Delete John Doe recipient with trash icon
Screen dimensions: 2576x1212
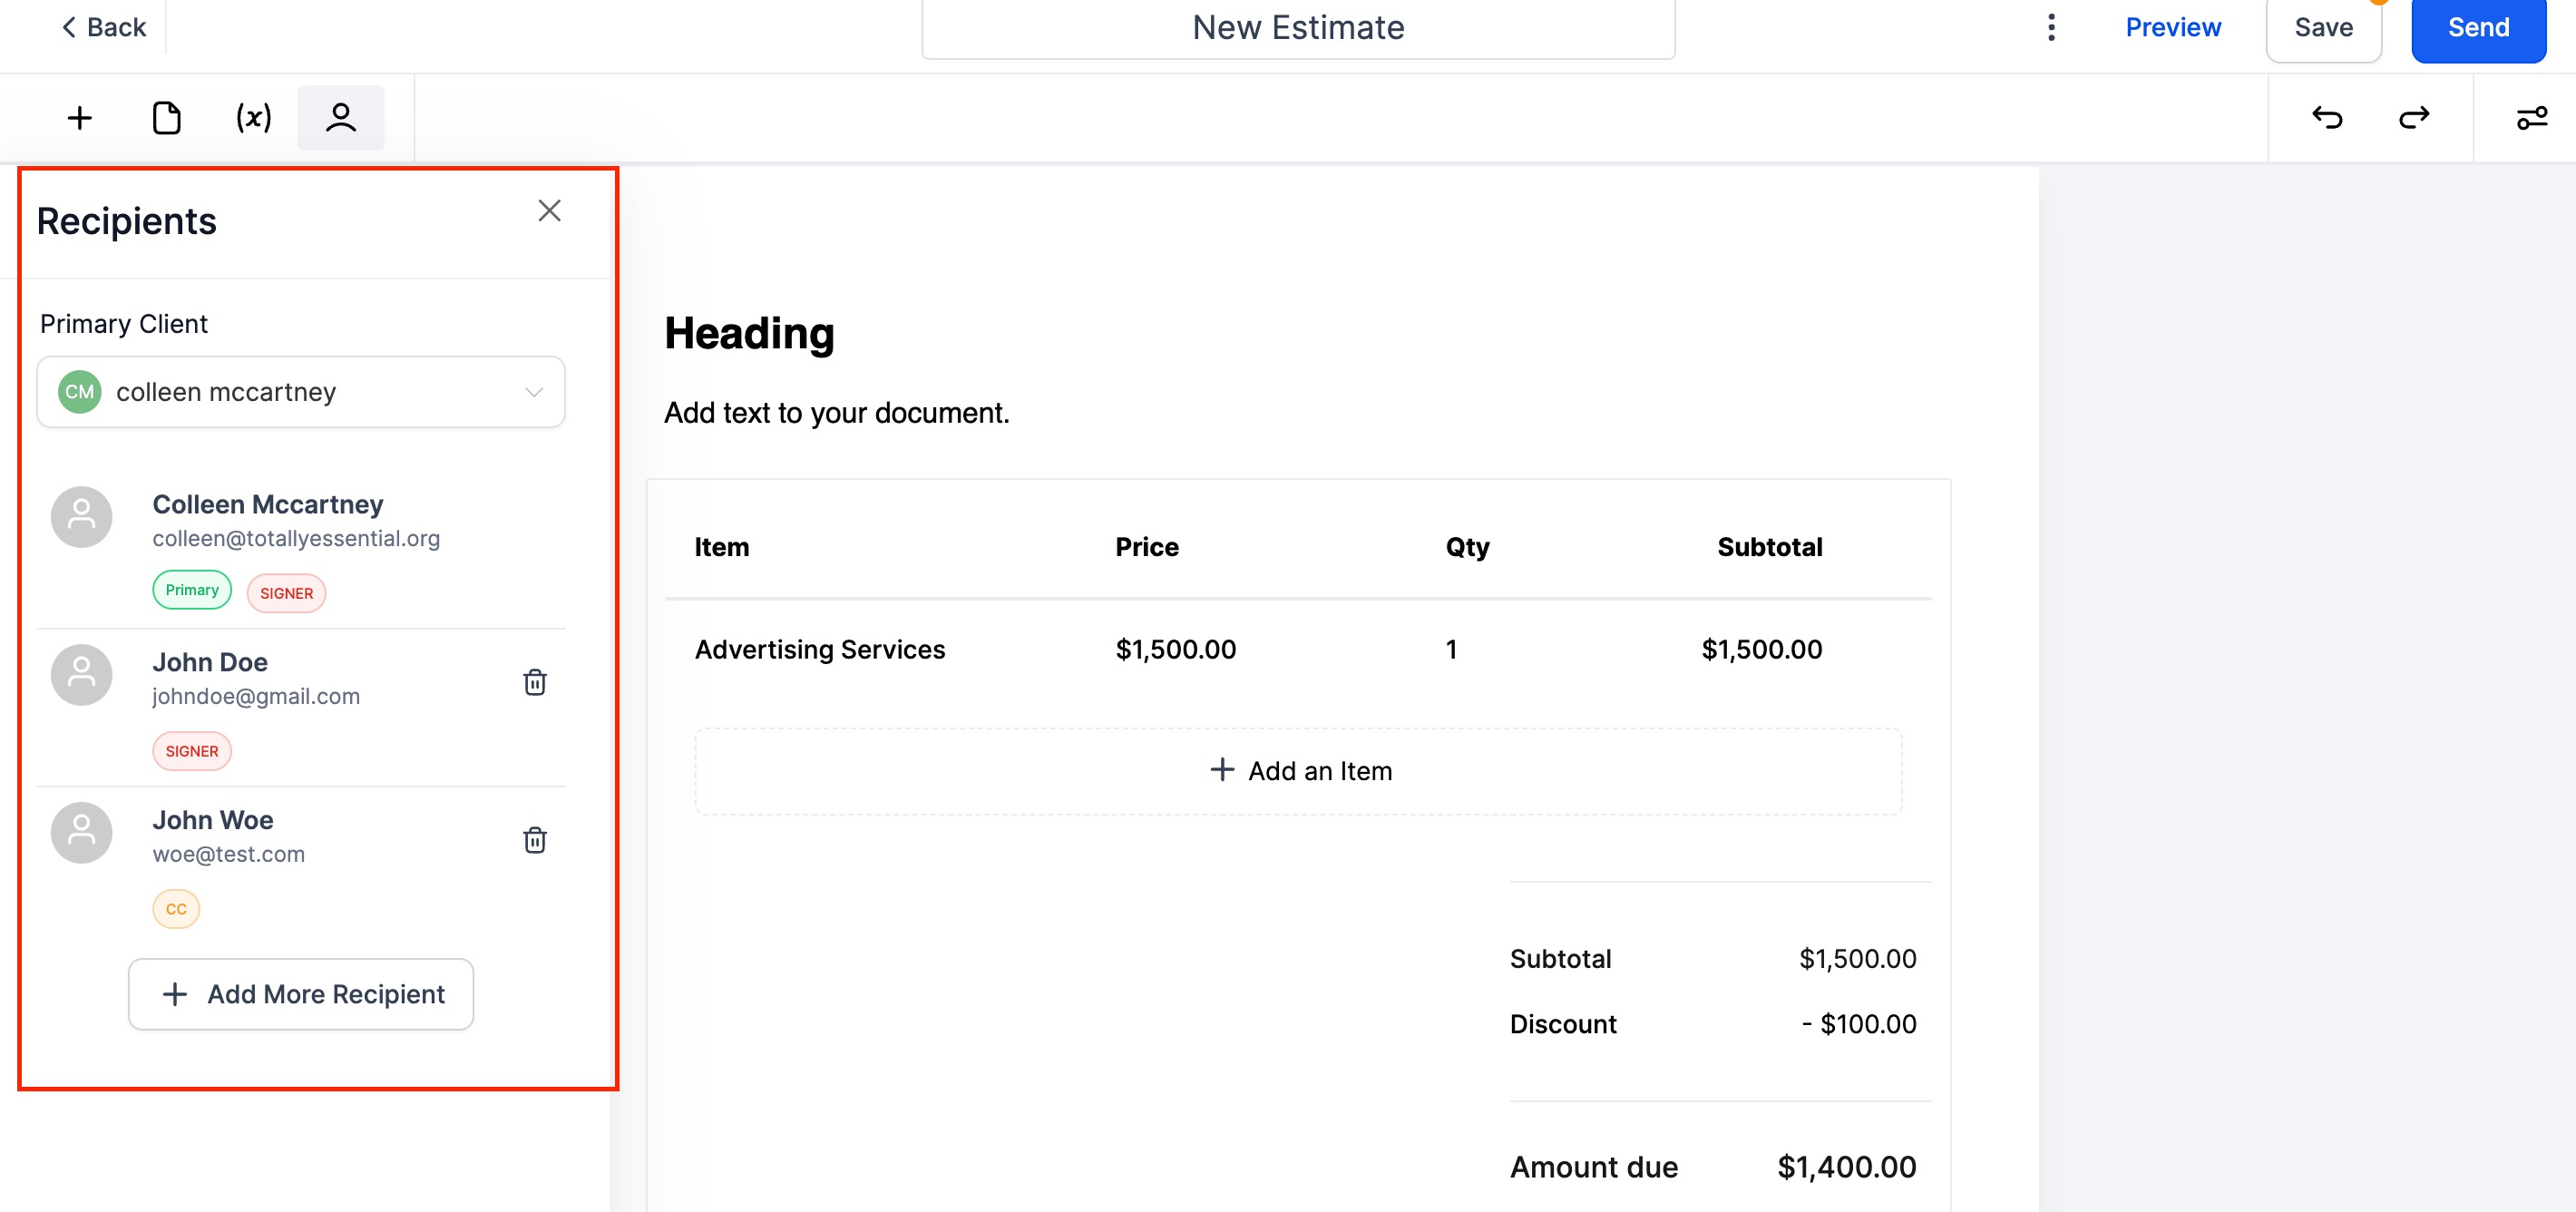tap(535, 682)
